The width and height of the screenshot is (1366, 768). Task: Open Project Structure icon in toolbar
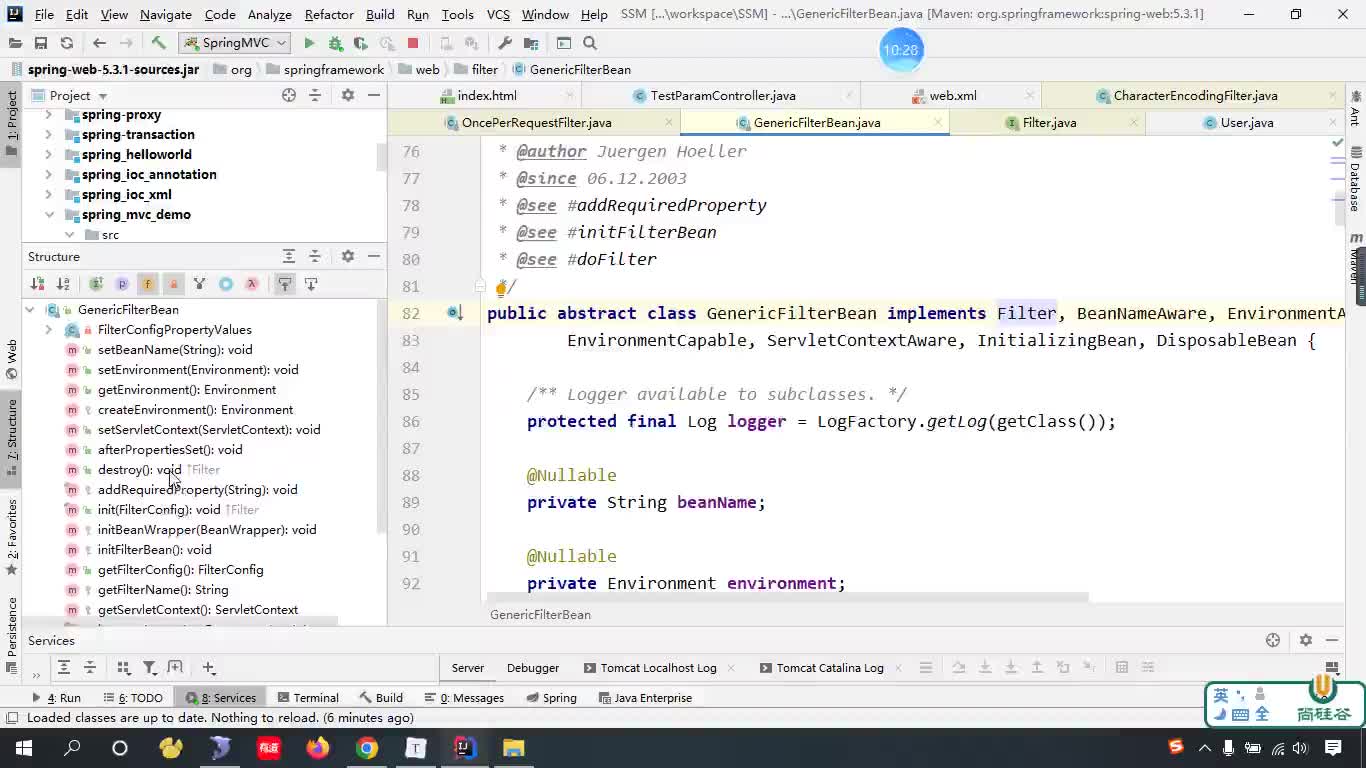coord(531,43)
